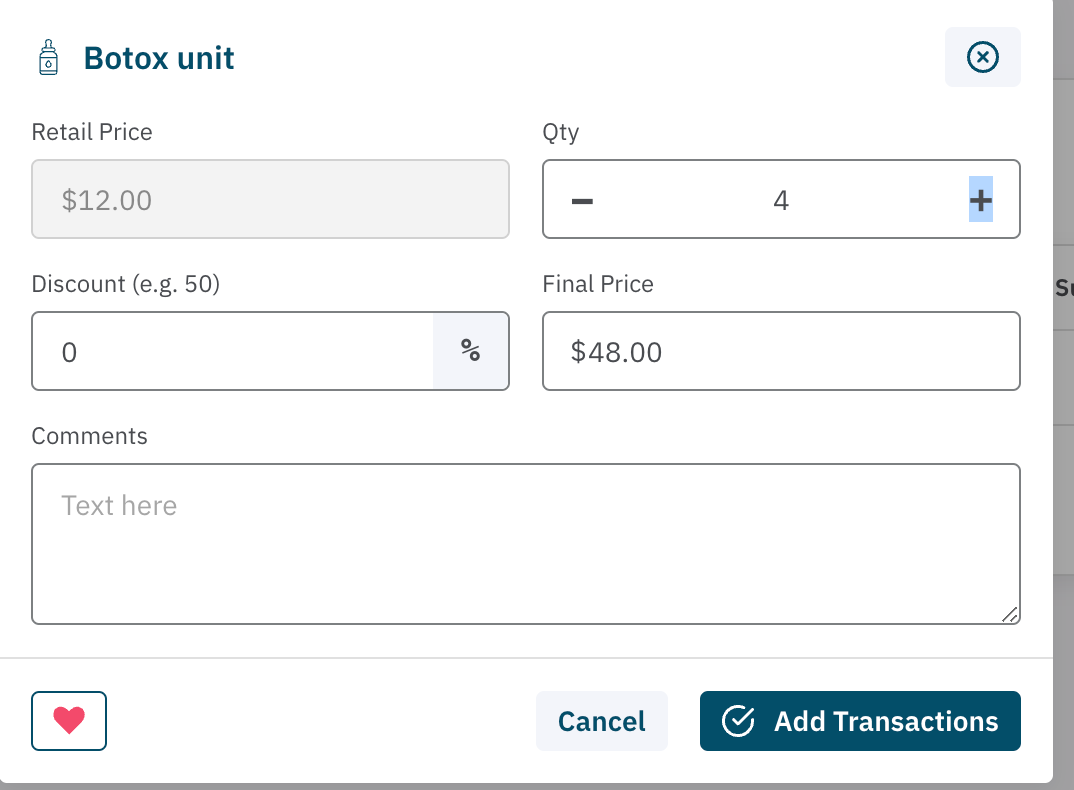Click the Botox unit bottle icon
The image size is (1074, 790).
pyautogui.click(x=47, y=58)
